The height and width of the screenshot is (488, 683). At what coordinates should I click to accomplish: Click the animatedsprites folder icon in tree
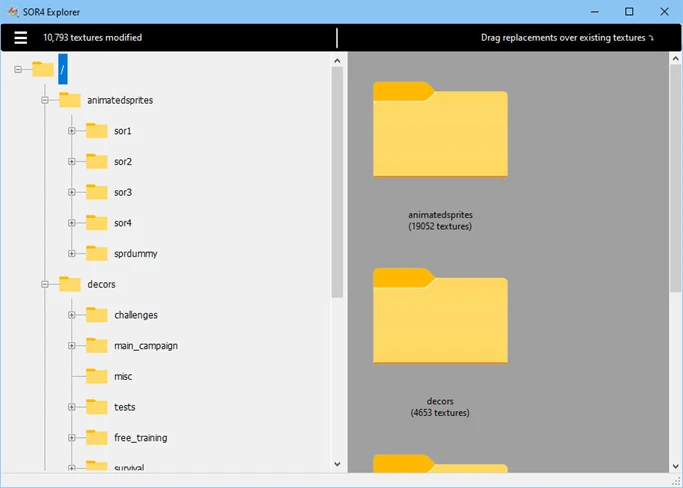tap(70, 100)
